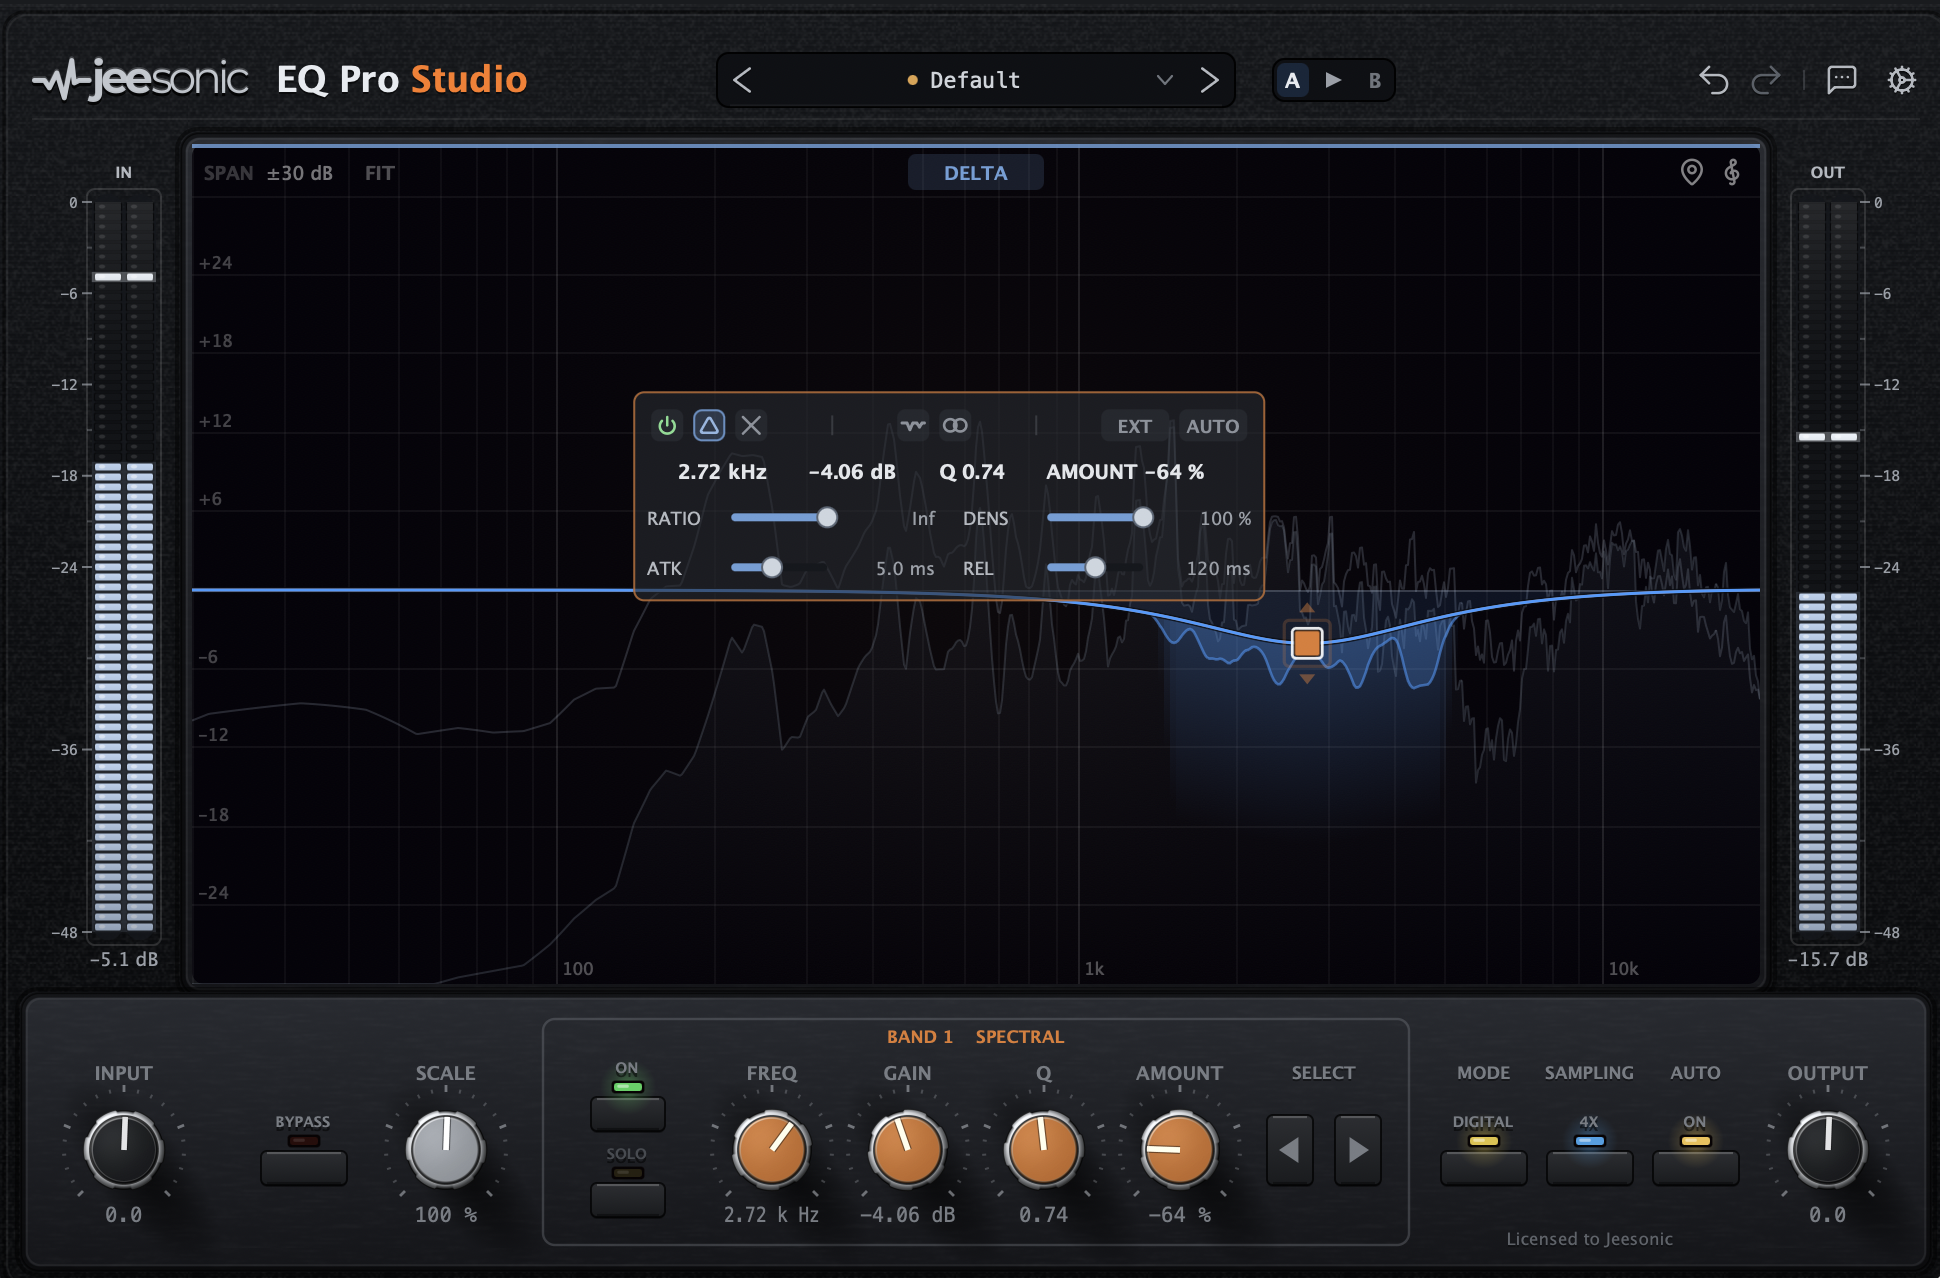Image resolution: width=1940 pixels, height=1278 pixels.
Task: Select A state slot
Action: pos(1292,80)
